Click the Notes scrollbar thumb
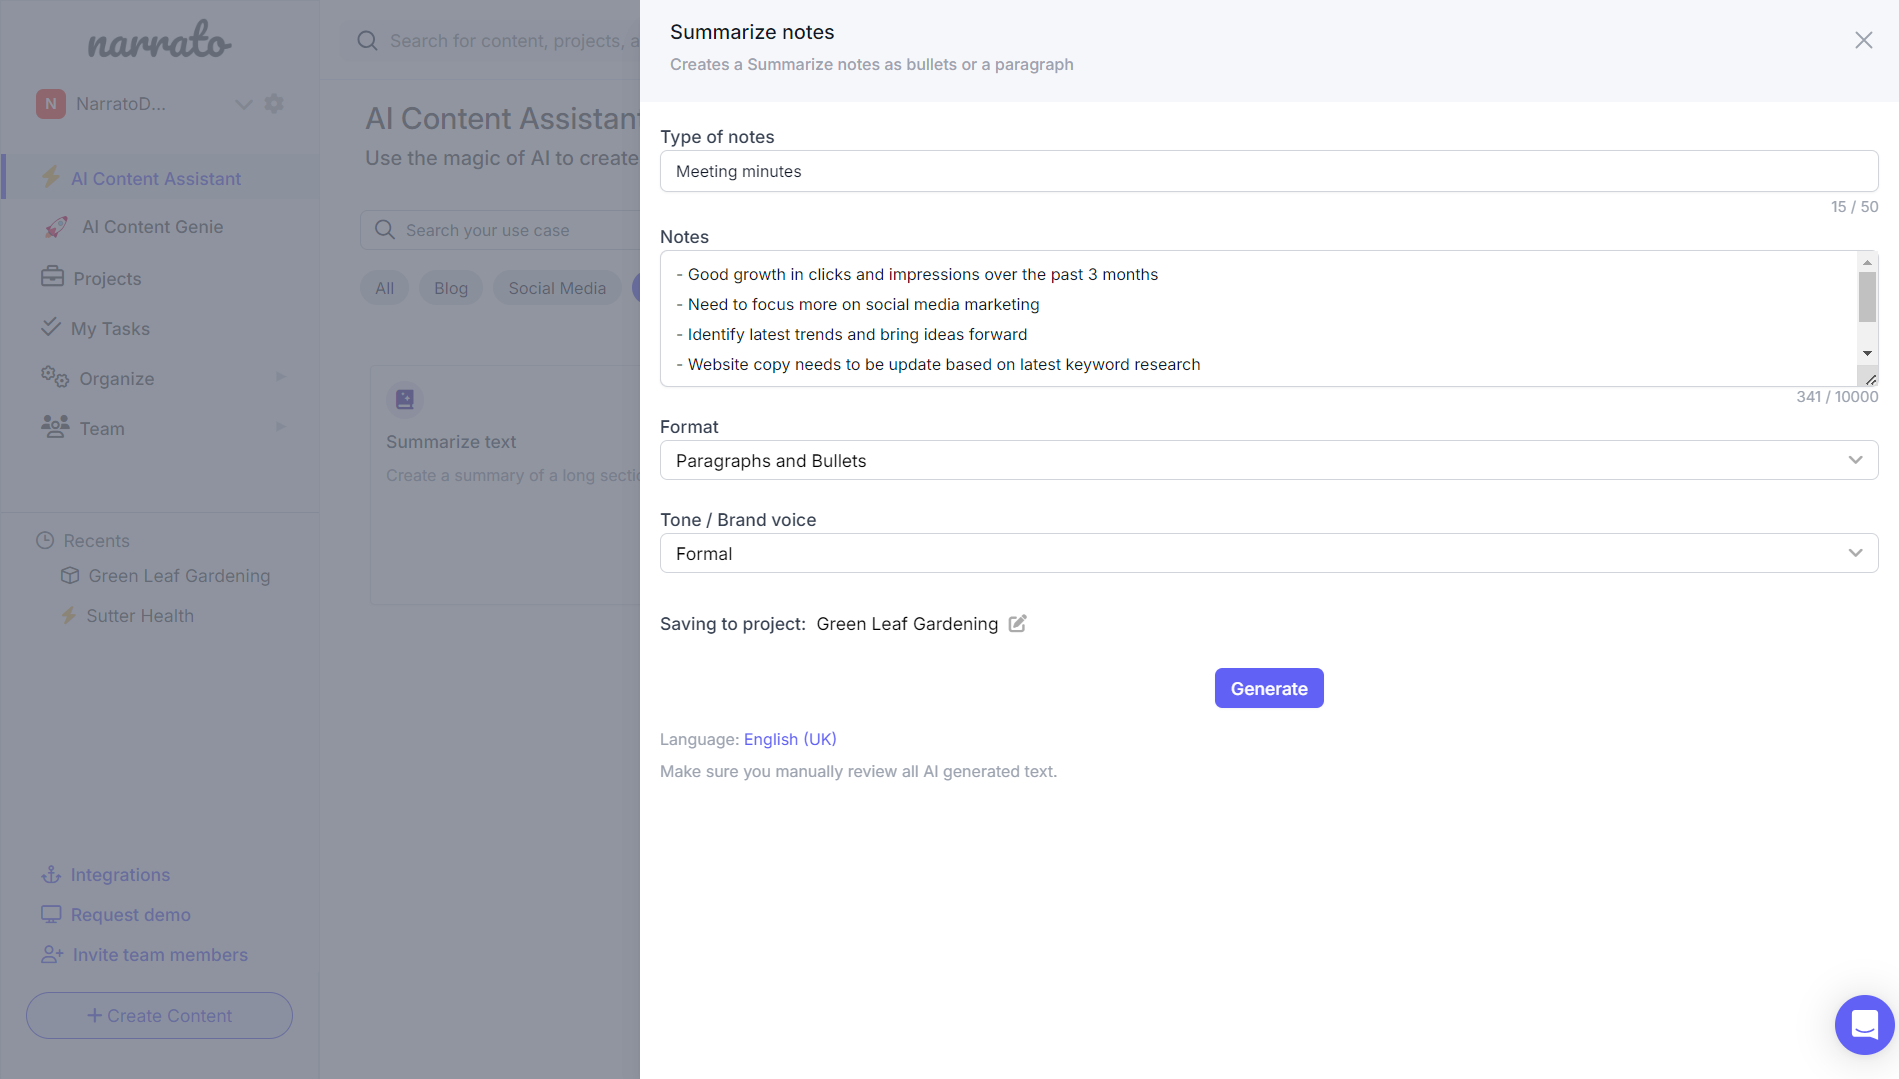Image resolution: width=1899 pixels, height=1079 pixels. pyautogui.click(x=1867, y=296)
